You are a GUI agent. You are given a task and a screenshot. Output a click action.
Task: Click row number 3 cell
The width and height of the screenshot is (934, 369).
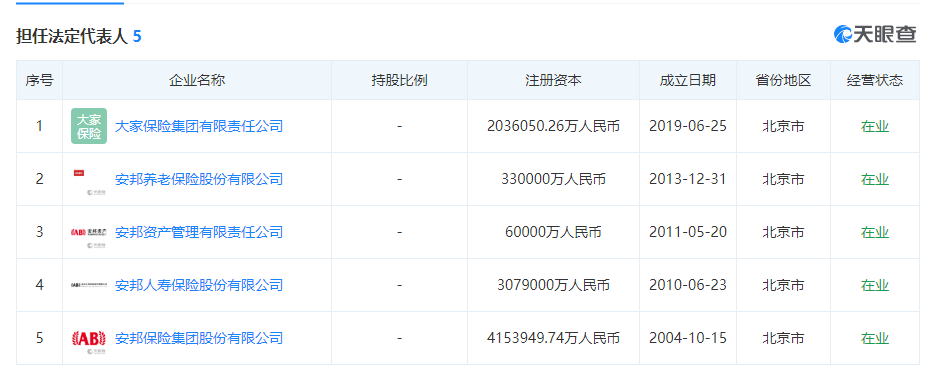click(x=39, y=232)
